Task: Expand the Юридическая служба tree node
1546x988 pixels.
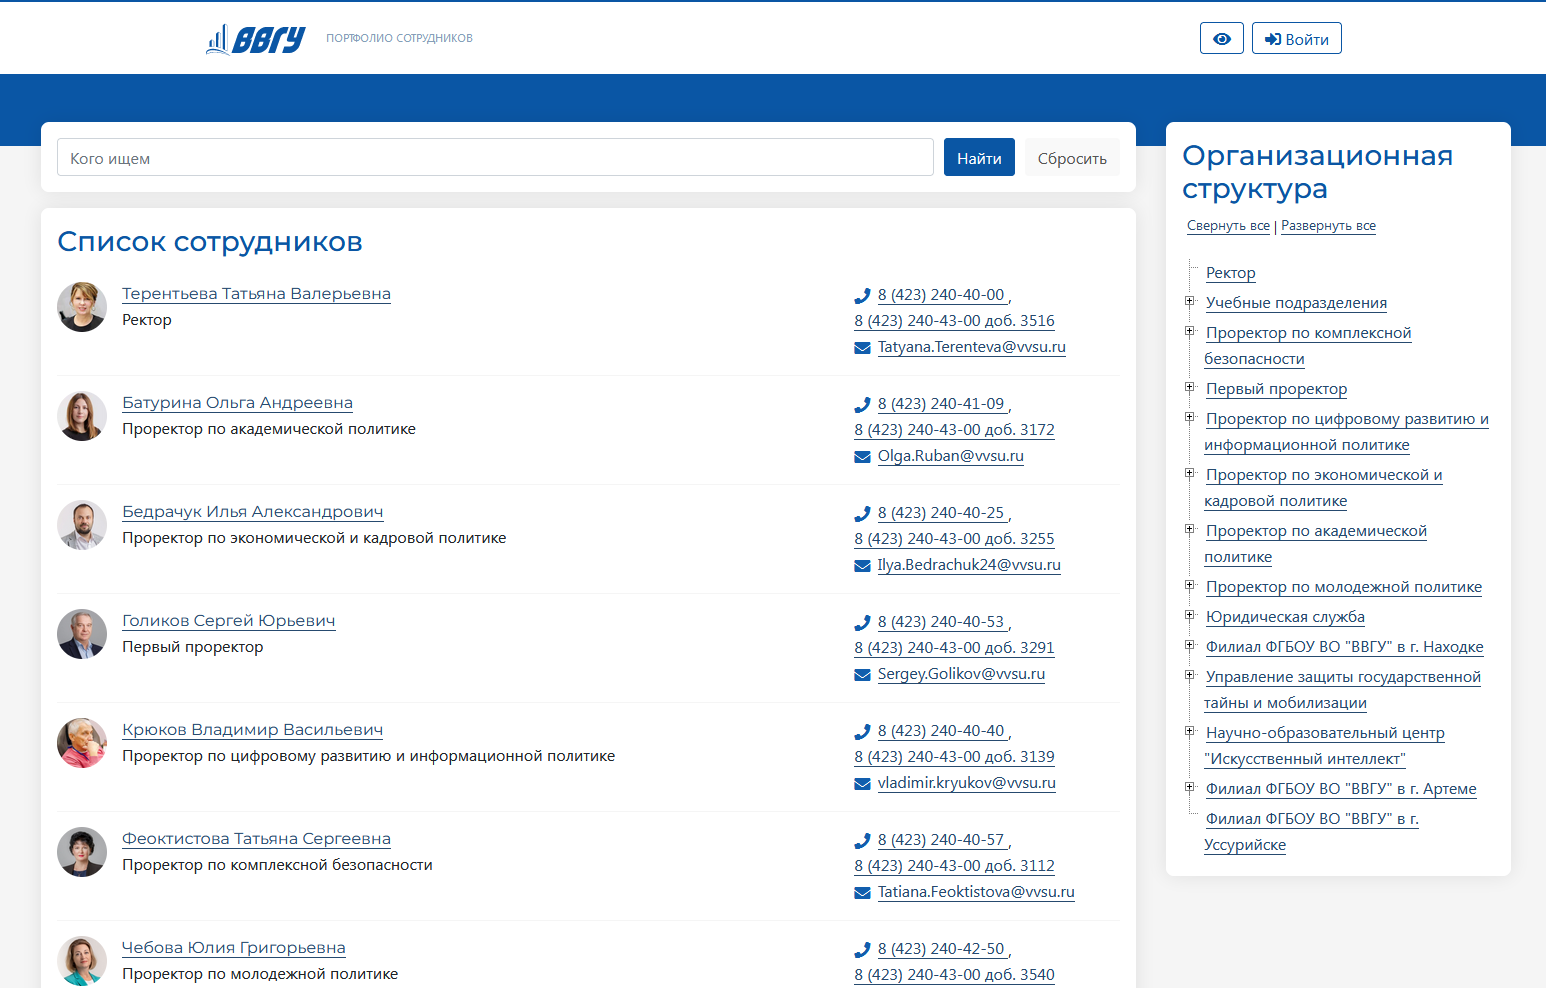Action: pos(1190,615)
